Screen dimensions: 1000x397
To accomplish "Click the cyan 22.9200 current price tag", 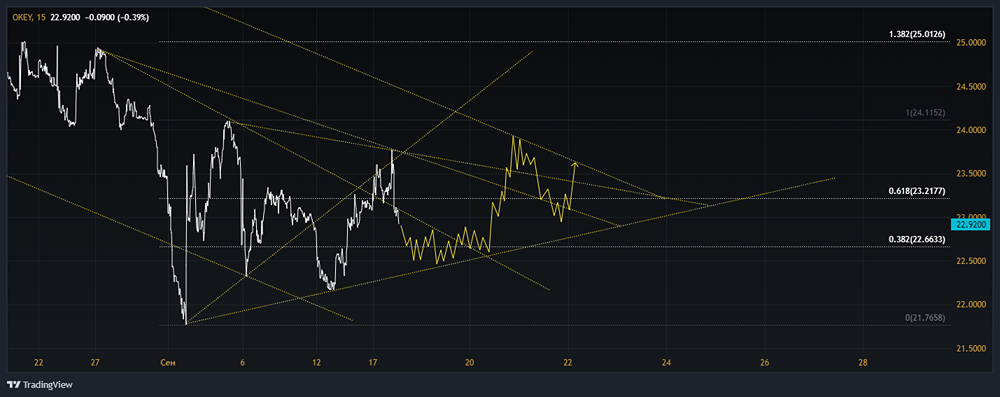I will [971, 224].
